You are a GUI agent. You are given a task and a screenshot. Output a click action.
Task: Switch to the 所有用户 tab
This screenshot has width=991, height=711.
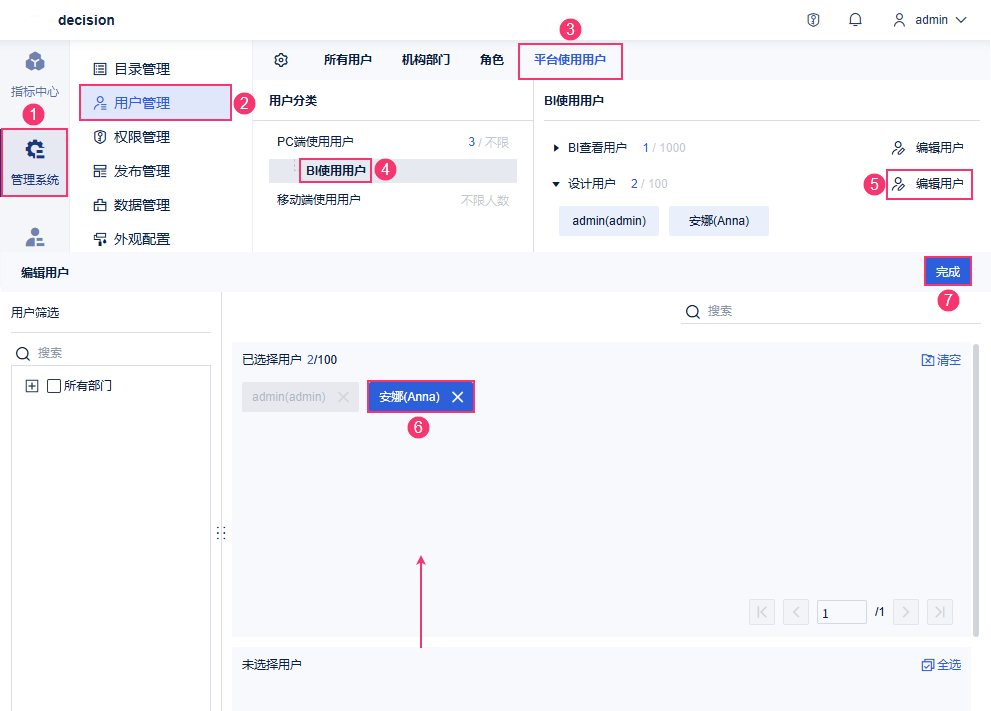point(348,60)
